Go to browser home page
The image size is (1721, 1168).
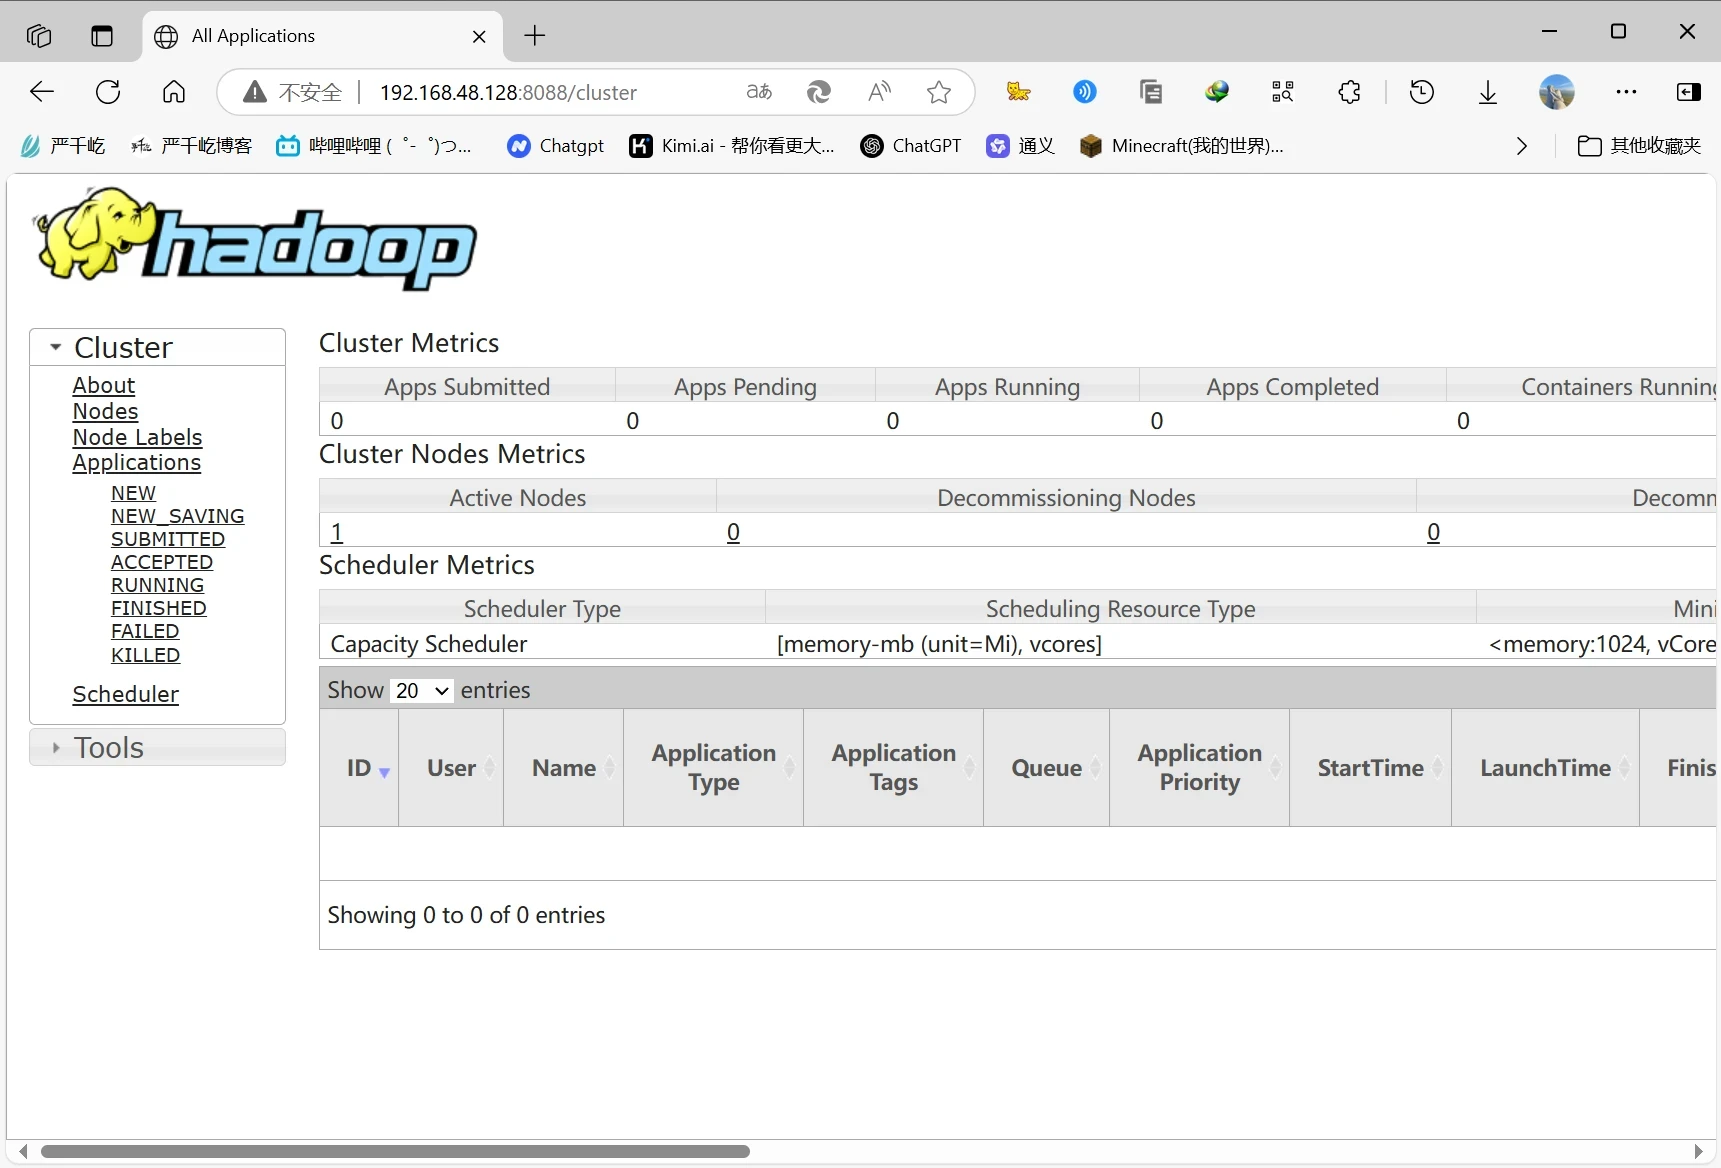tap(174, 92)
